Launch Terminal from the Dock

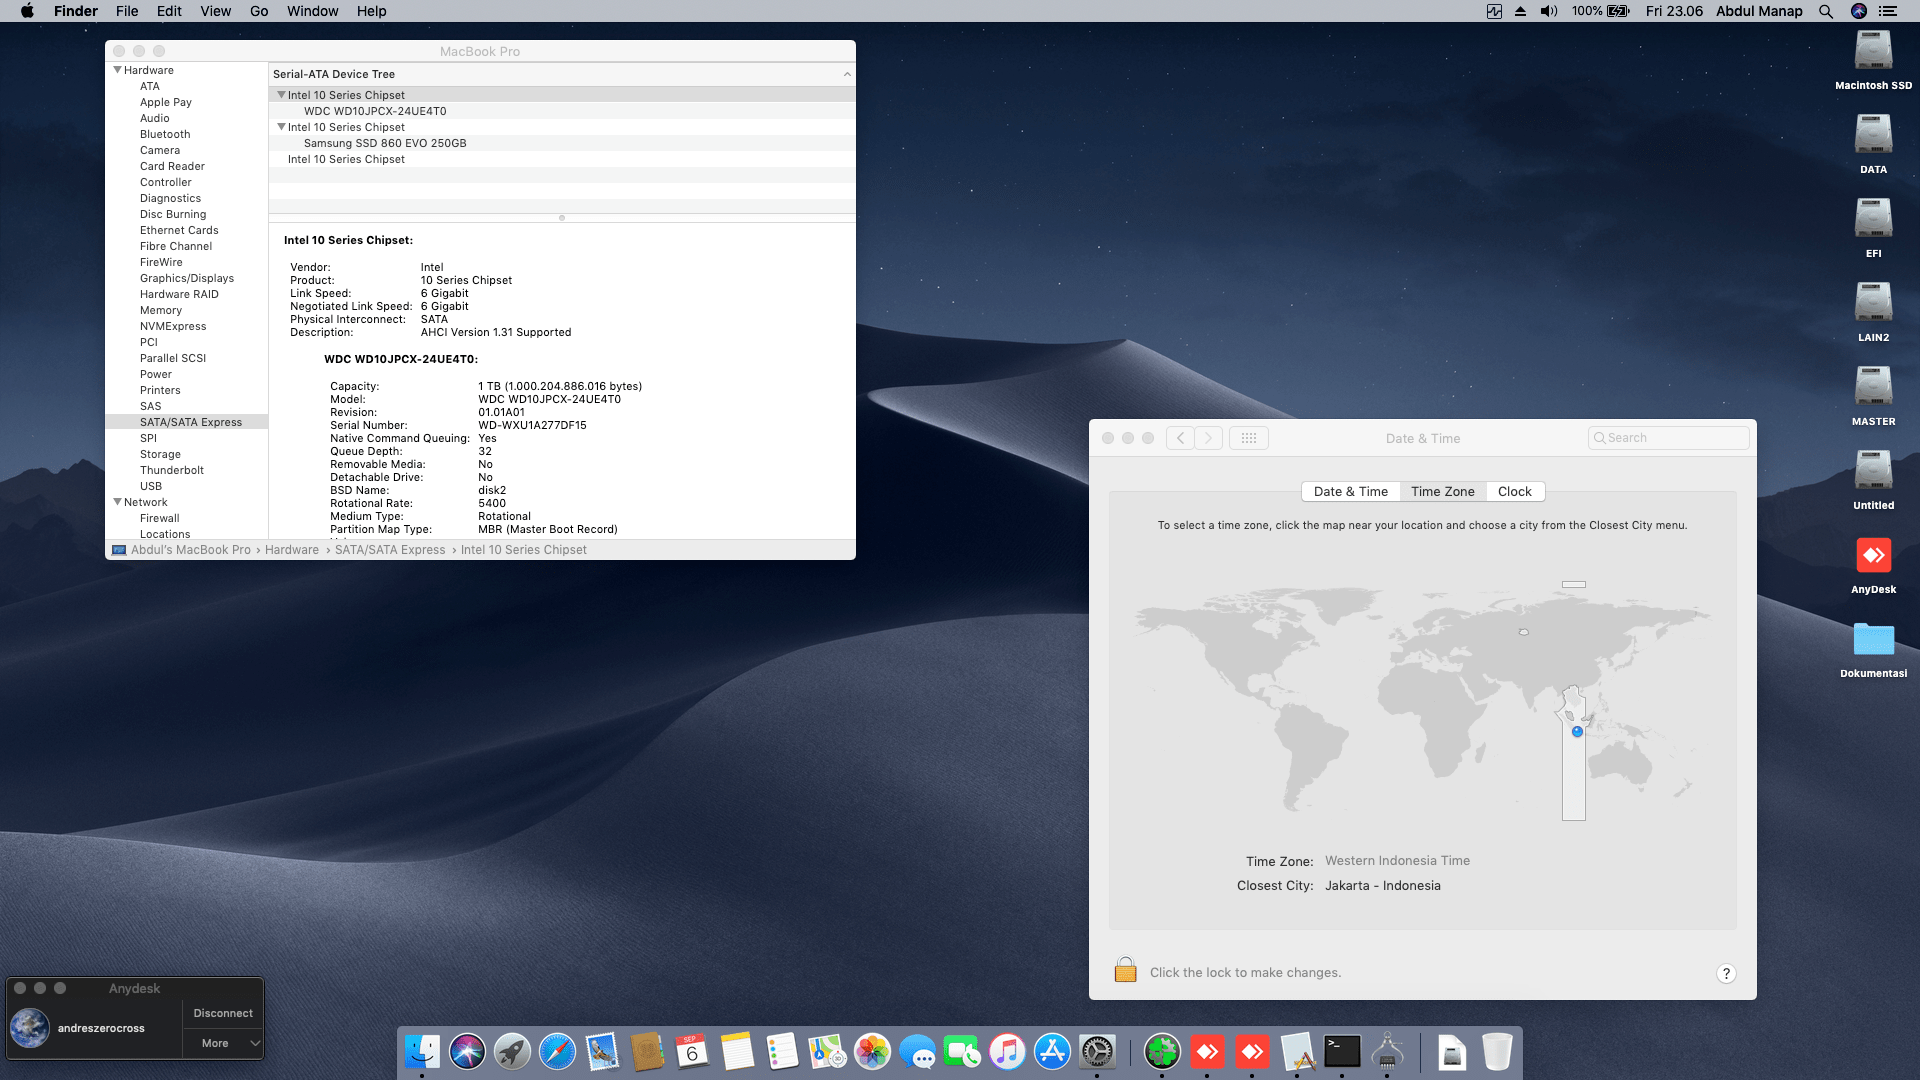1342,1052
